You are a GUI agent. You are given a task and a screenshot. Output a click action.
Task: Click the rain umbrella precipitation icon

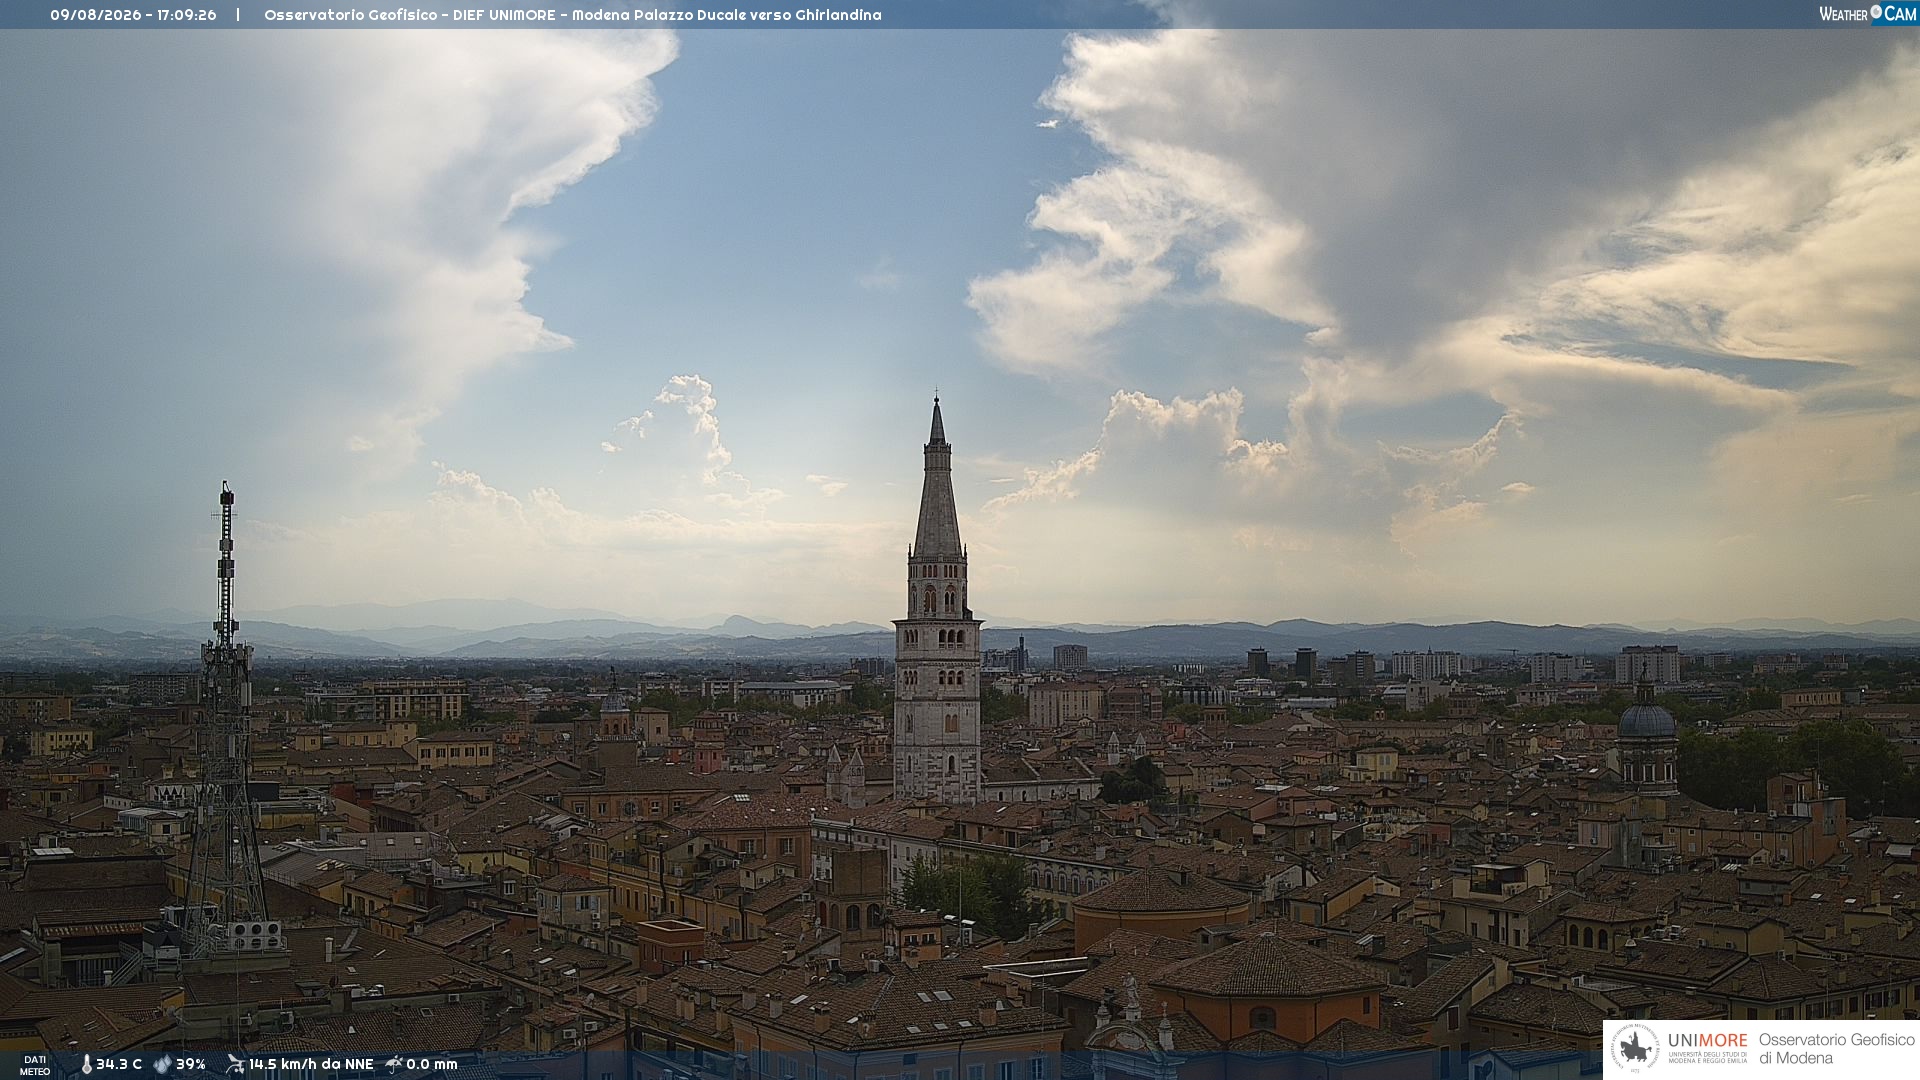[394, 1064]
